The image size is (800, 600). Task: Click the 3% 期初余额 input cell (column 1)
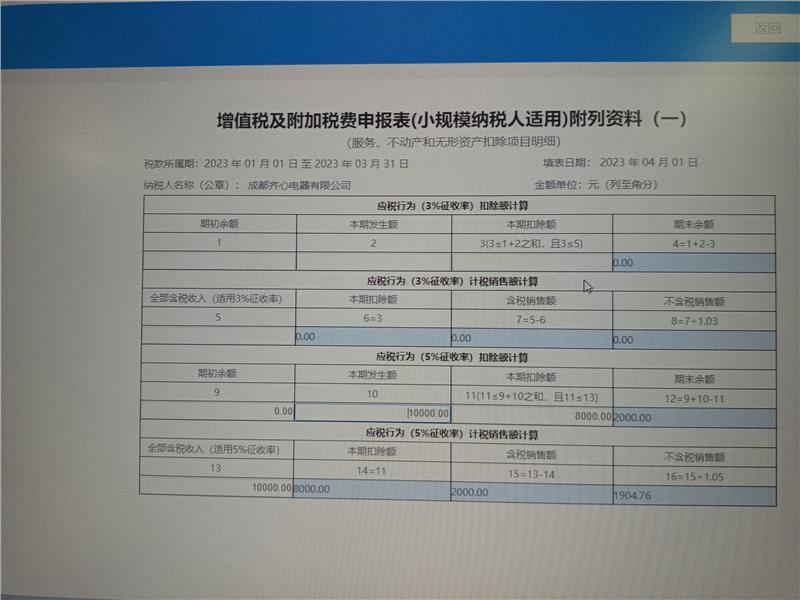pyautogui.click(x=220, y=261)
